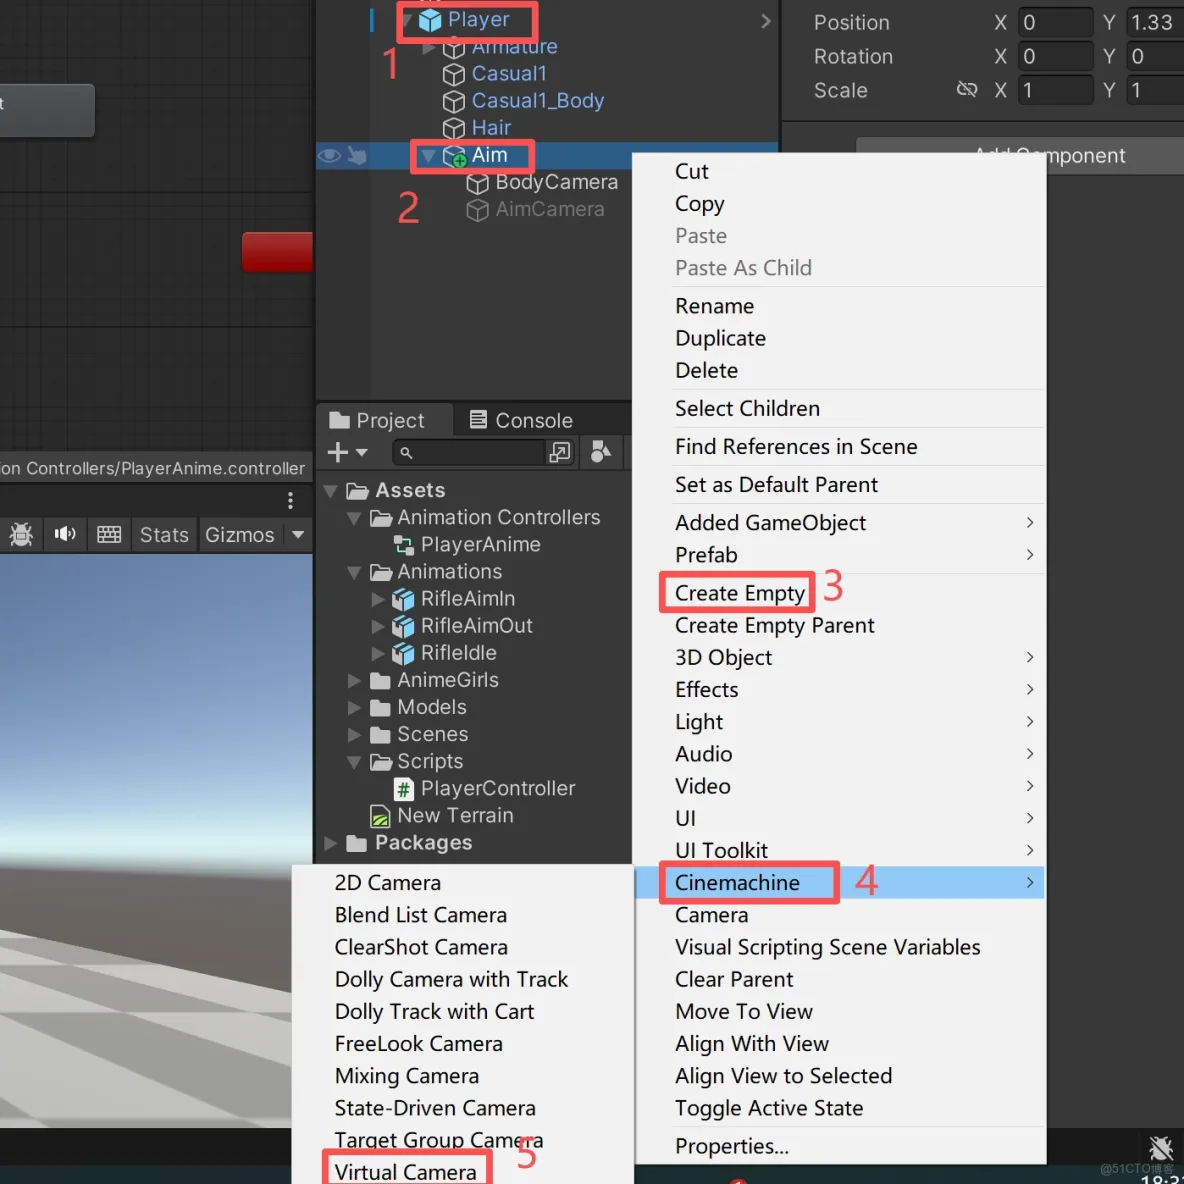Enable the Stats overlay
This screenshot has height=1184, width=1184.
pyautogui.click(x=164, y=534)
